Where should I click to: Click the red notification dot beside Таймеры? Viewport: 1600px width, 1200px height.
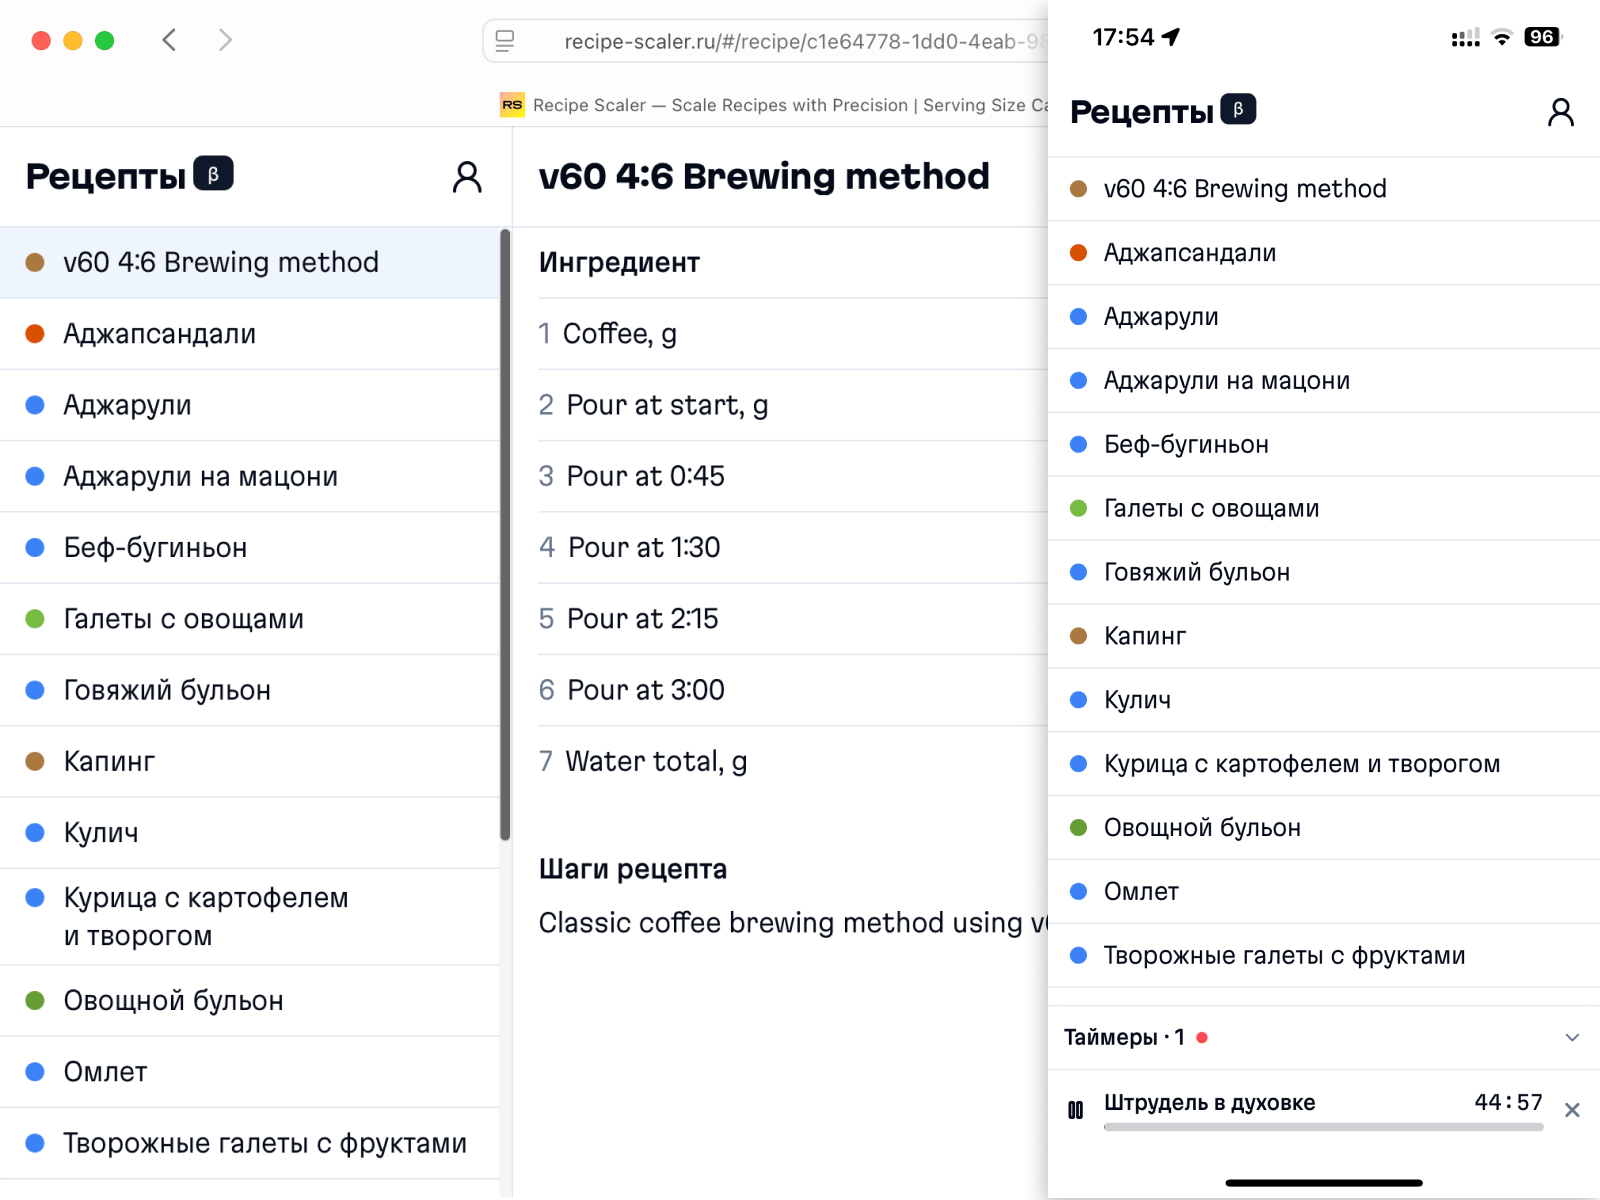click(x=1201, y=1037)
